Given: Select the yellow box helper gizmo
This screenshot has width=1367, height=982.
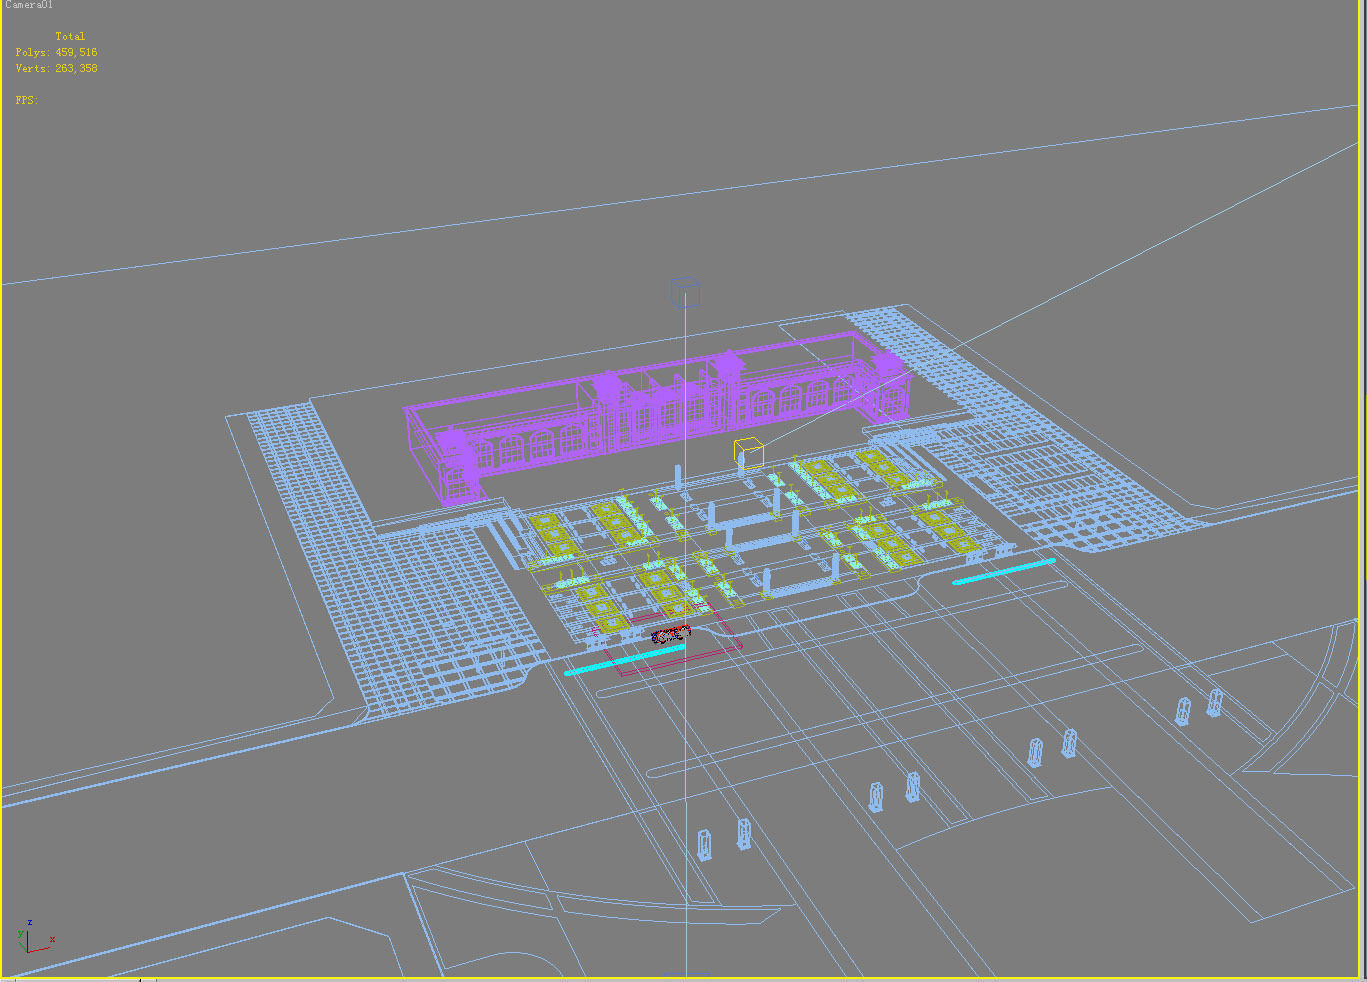Looking at the screenshot, I should point(748,454).
